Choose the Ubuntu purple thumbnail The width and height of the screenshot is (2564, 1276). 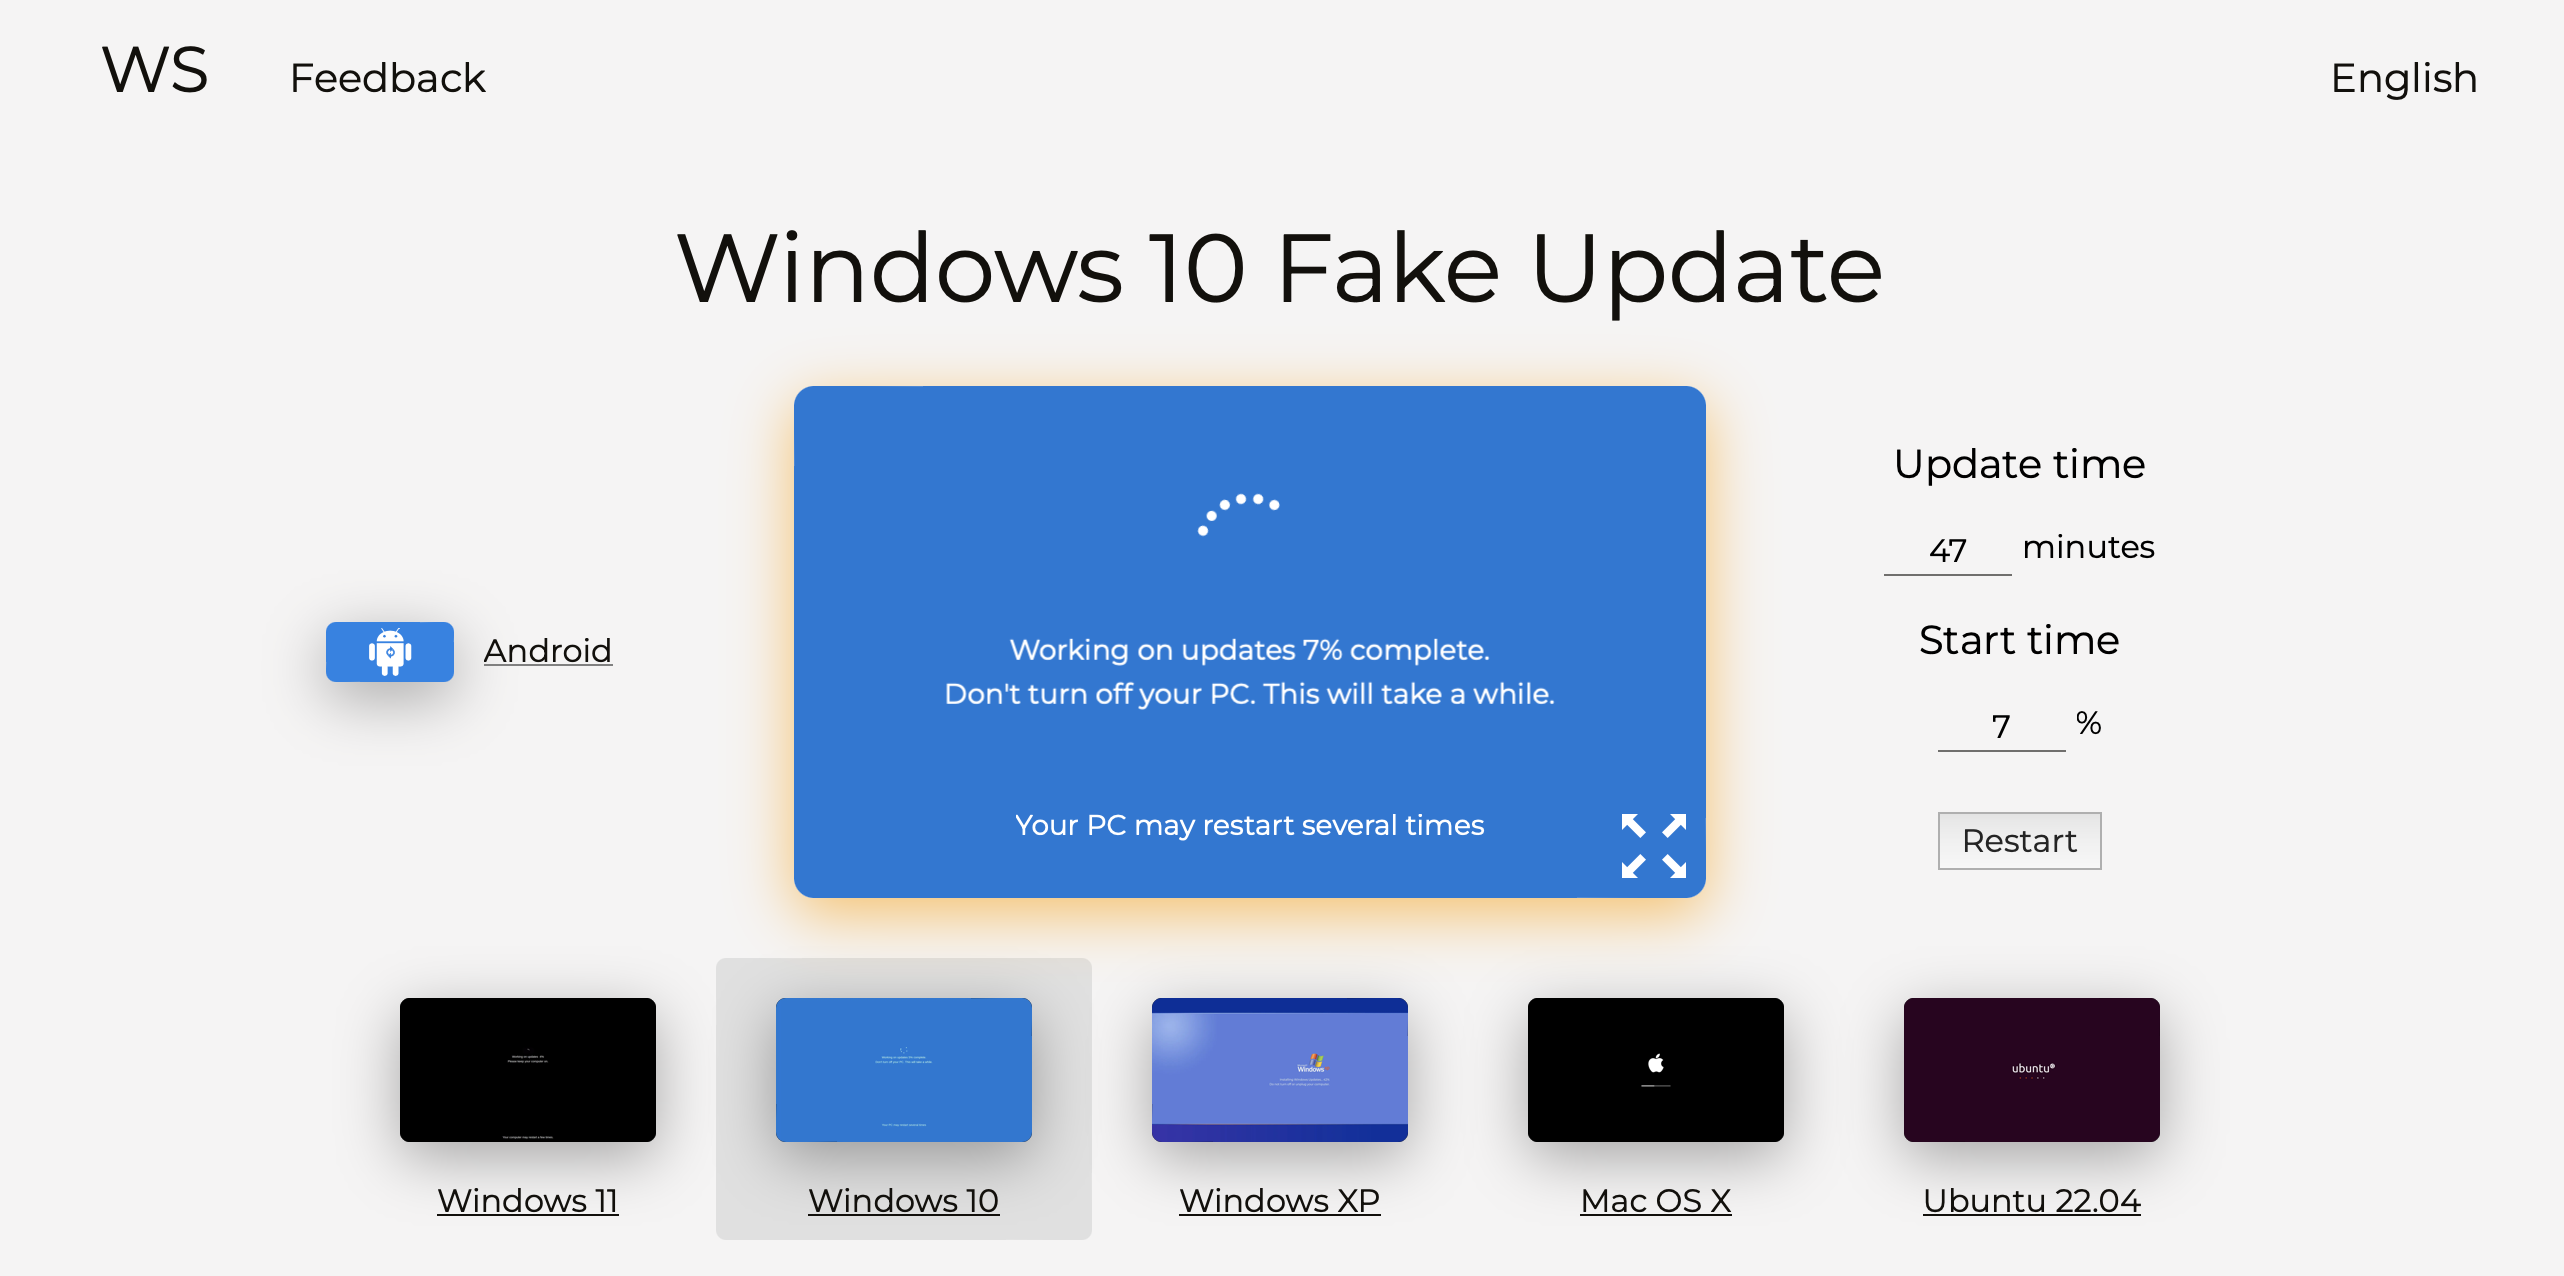2031,1069
